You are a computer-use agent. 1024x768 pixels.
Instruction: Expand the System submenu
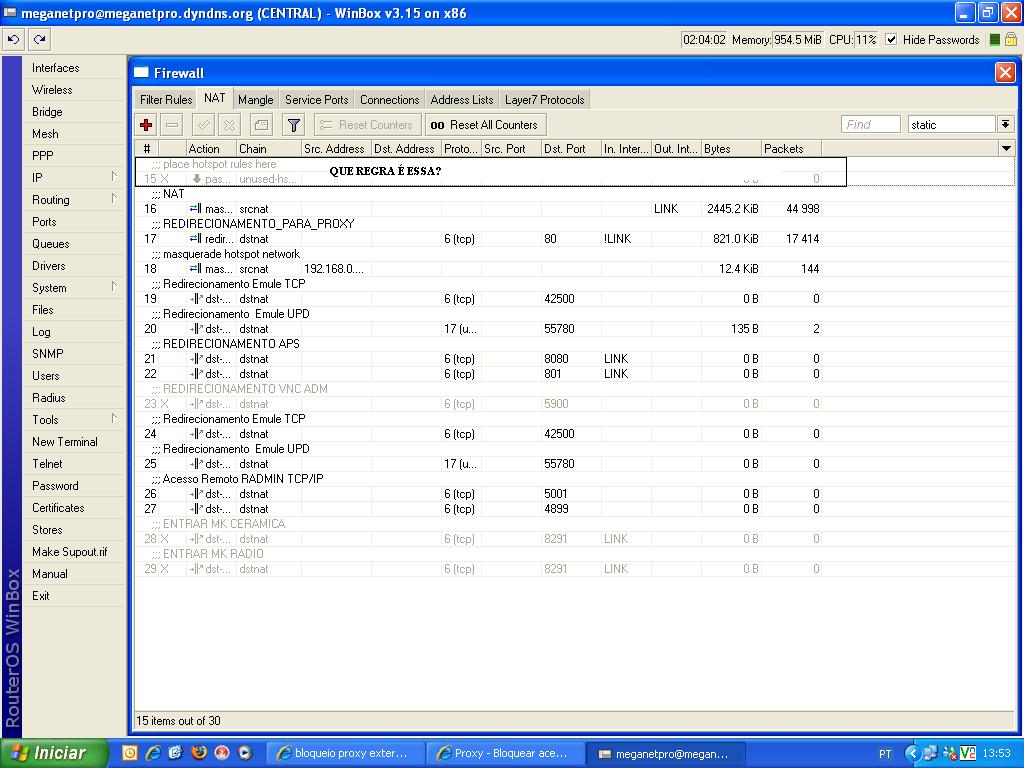[73, 288]
